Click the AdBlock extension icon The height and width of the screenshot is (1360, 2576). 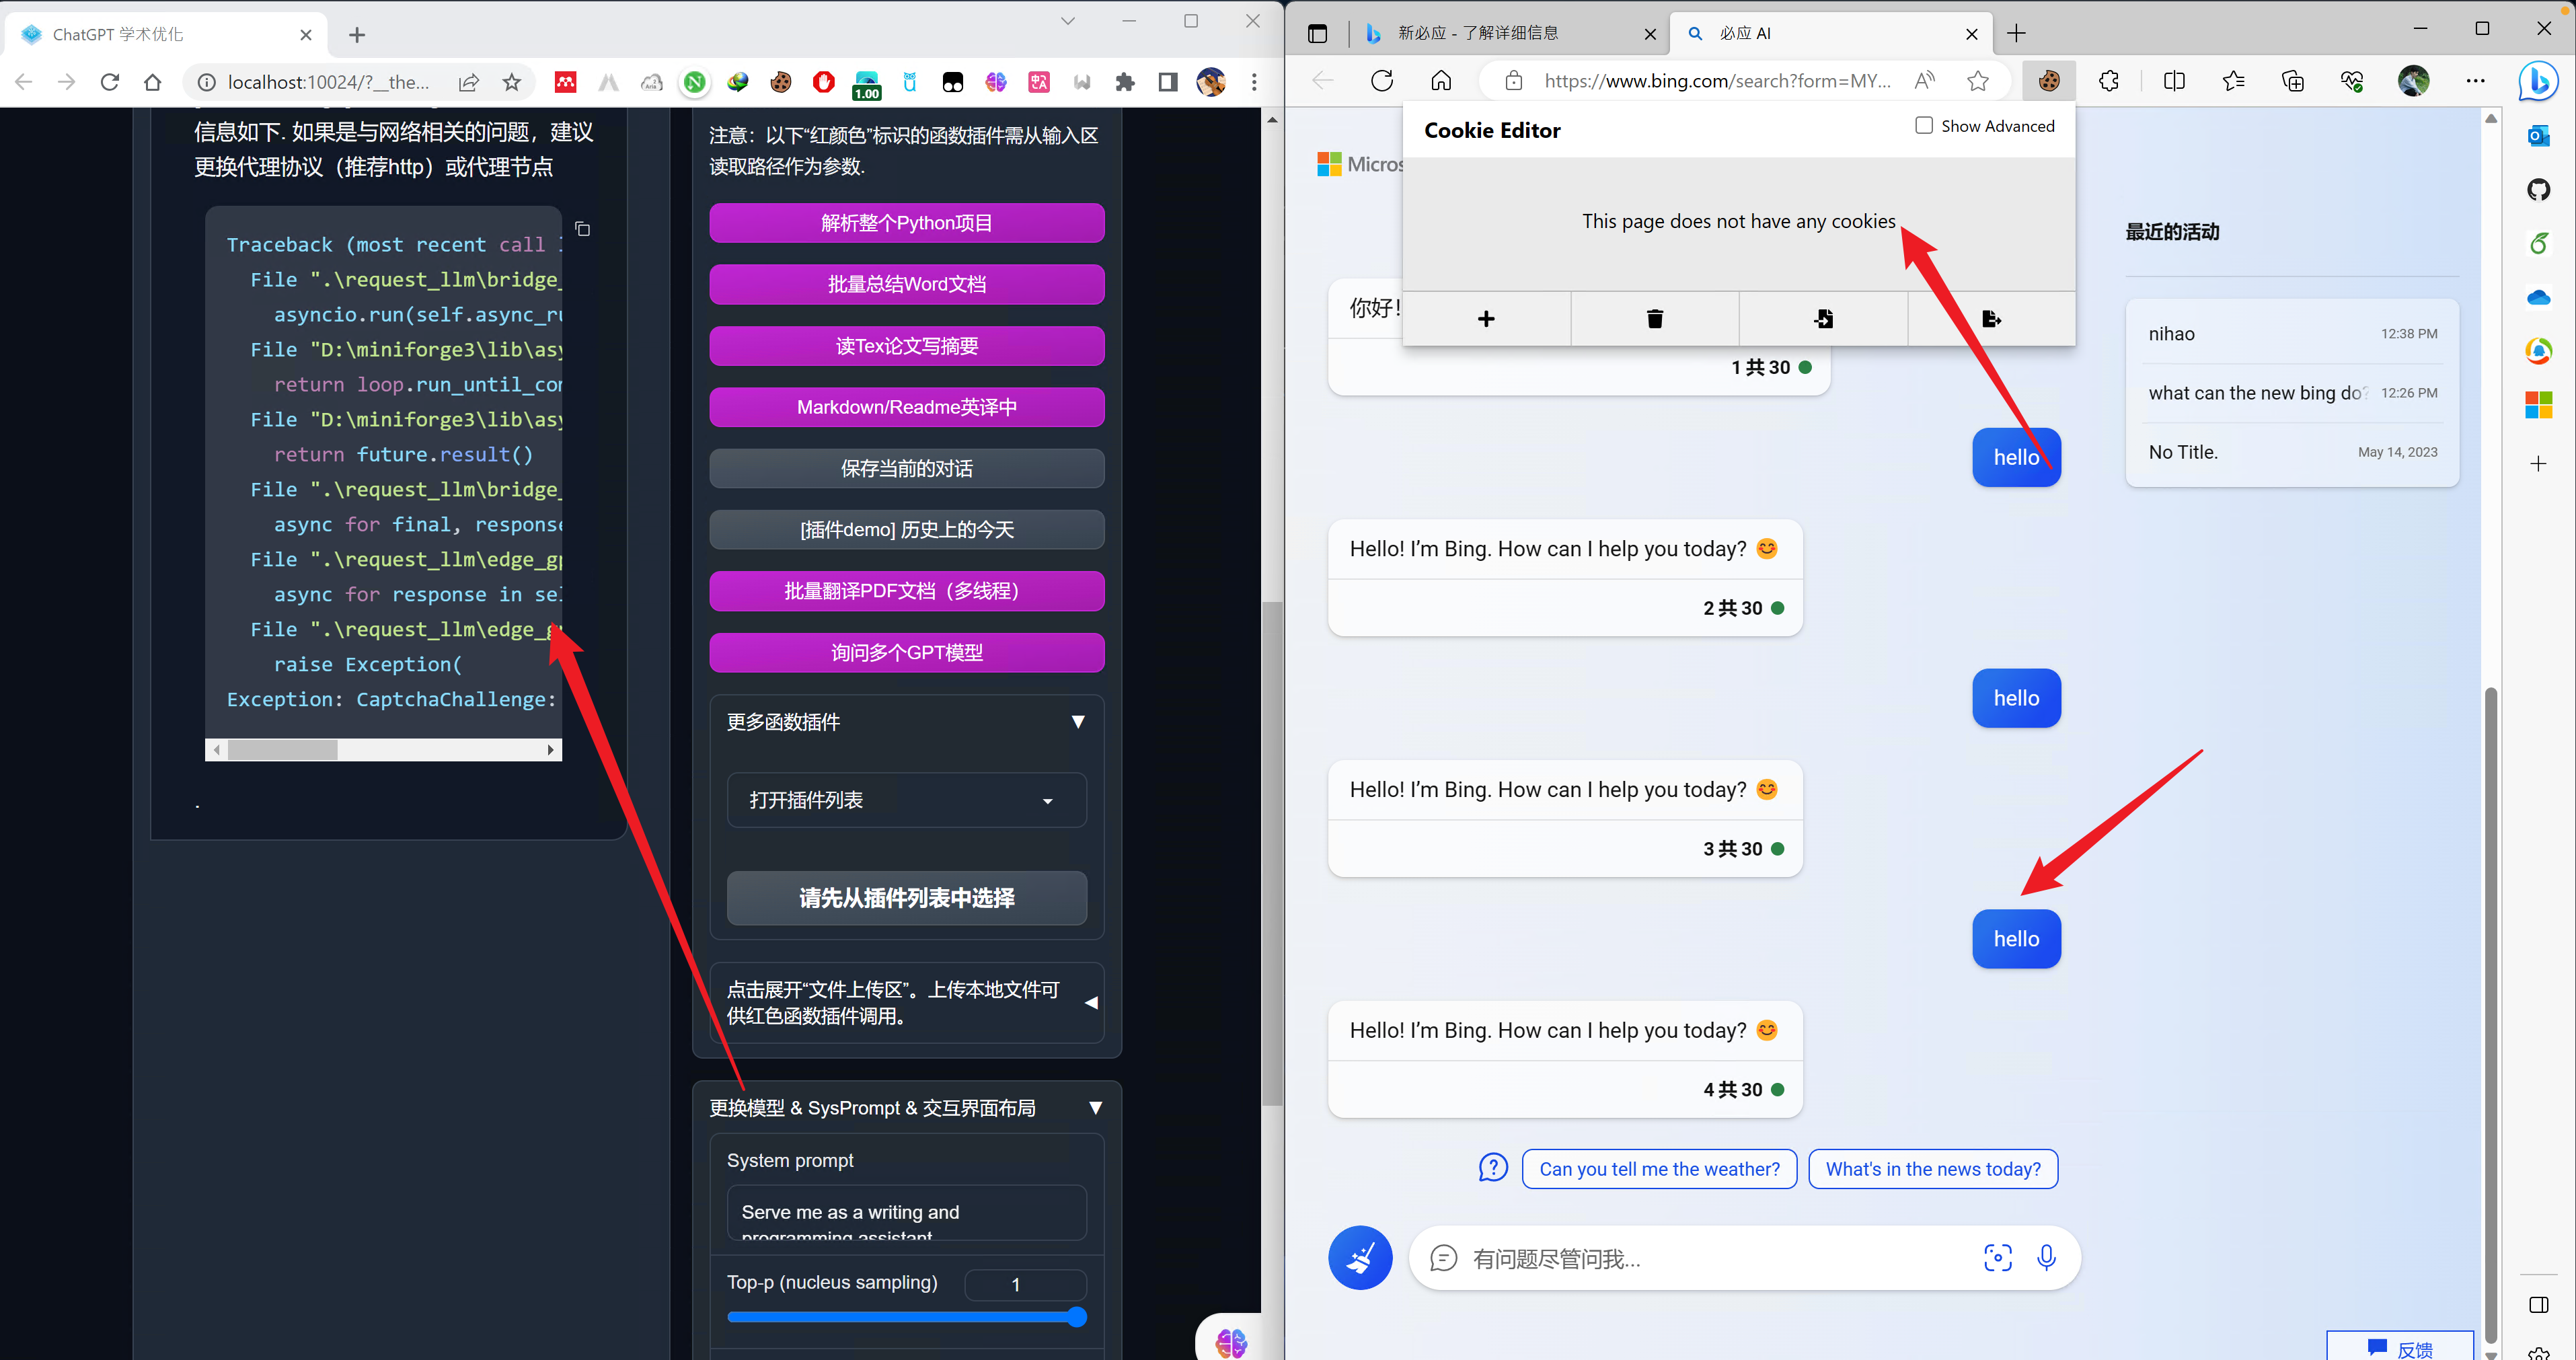point(823,82)
